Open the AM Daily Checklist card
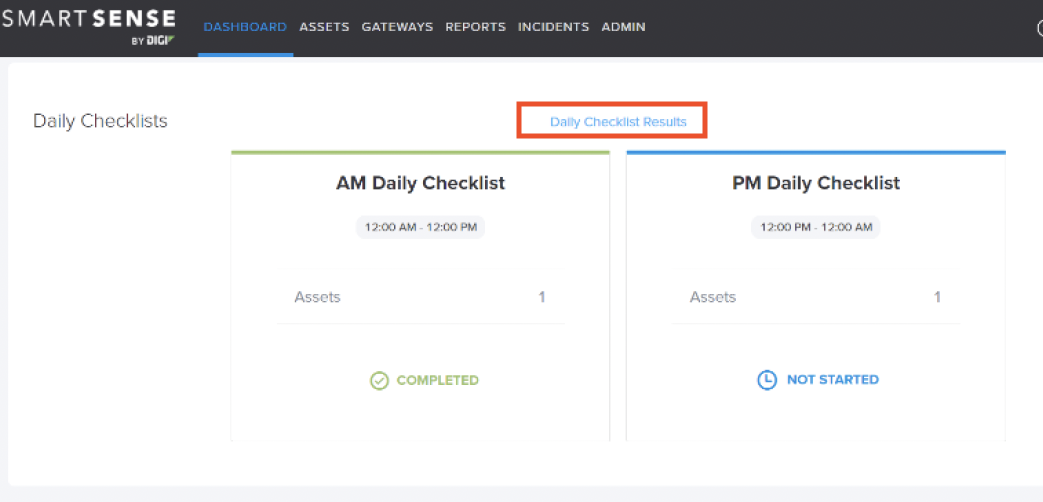 tap(420, 296)
